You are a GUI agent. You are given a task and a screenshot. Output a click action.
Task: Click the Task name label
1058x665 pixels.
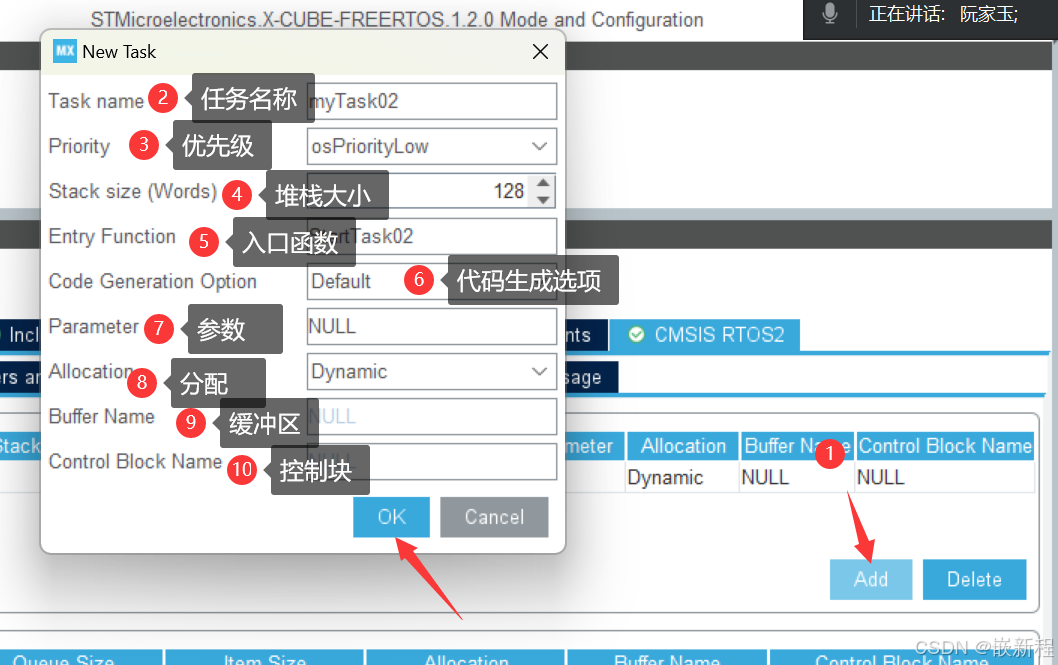pos(96,101)
